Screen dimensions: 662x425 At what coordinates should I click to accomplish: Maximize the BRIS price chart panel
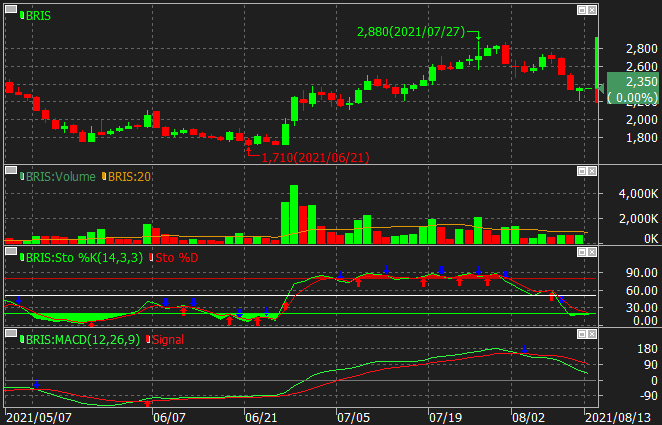(582, 10)
